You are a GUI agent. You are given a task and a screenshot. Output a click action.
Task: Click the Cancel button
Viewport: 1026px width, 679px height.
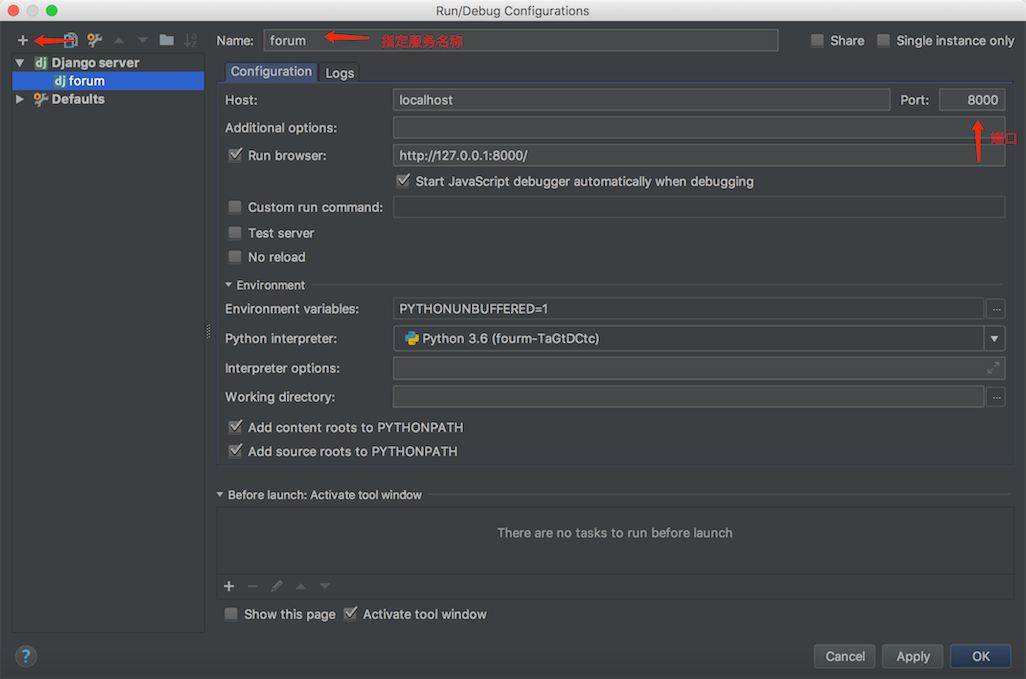pos(845,656)
